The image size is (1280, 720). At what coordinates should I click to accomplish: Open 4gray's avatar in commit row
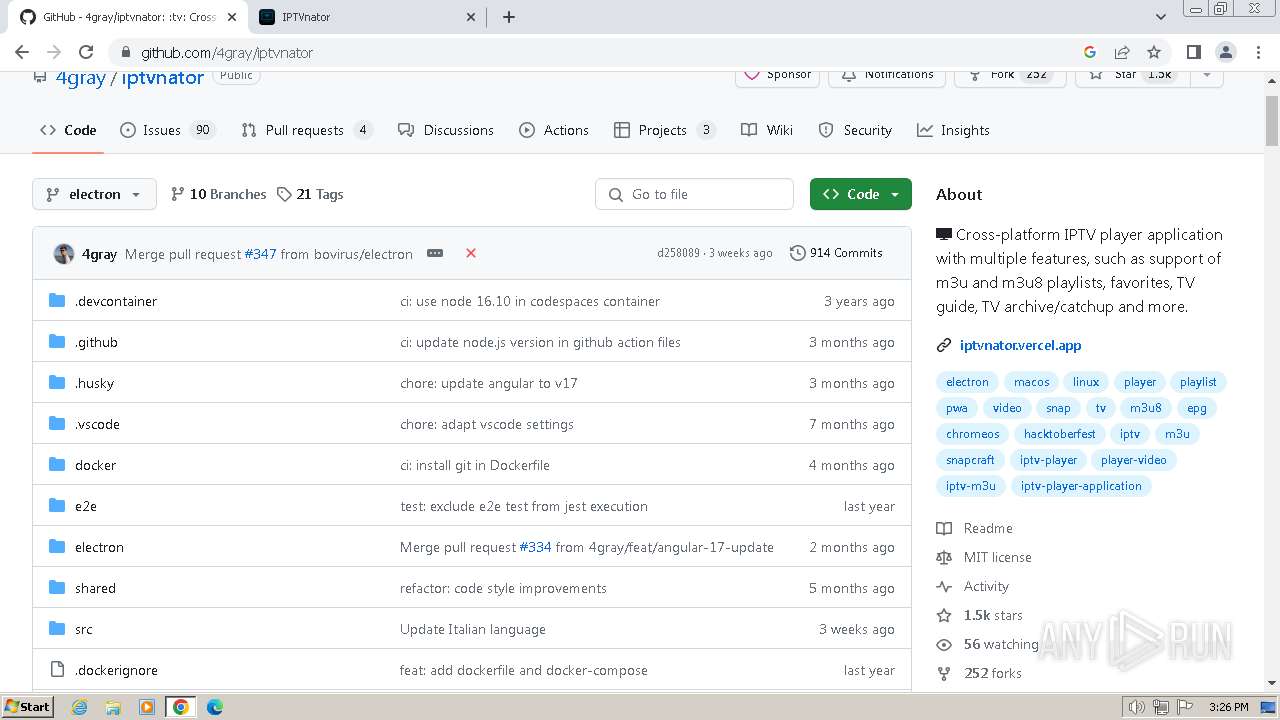[63, 253]
